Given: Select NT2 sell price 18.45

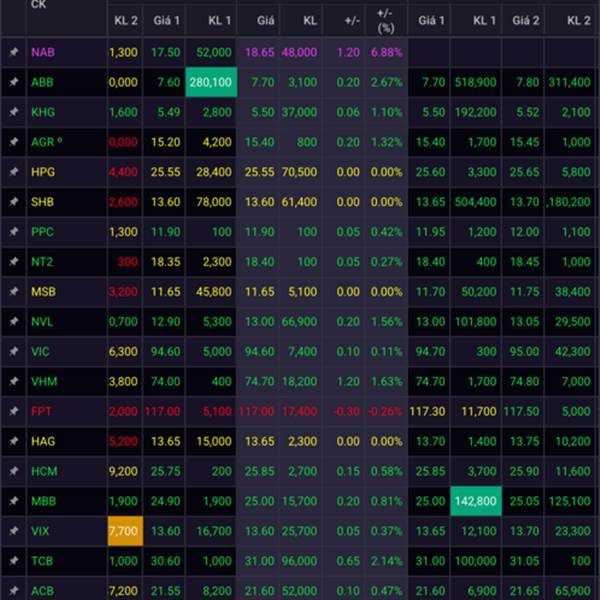Looking at the screenshot, I should coord(524,262).
